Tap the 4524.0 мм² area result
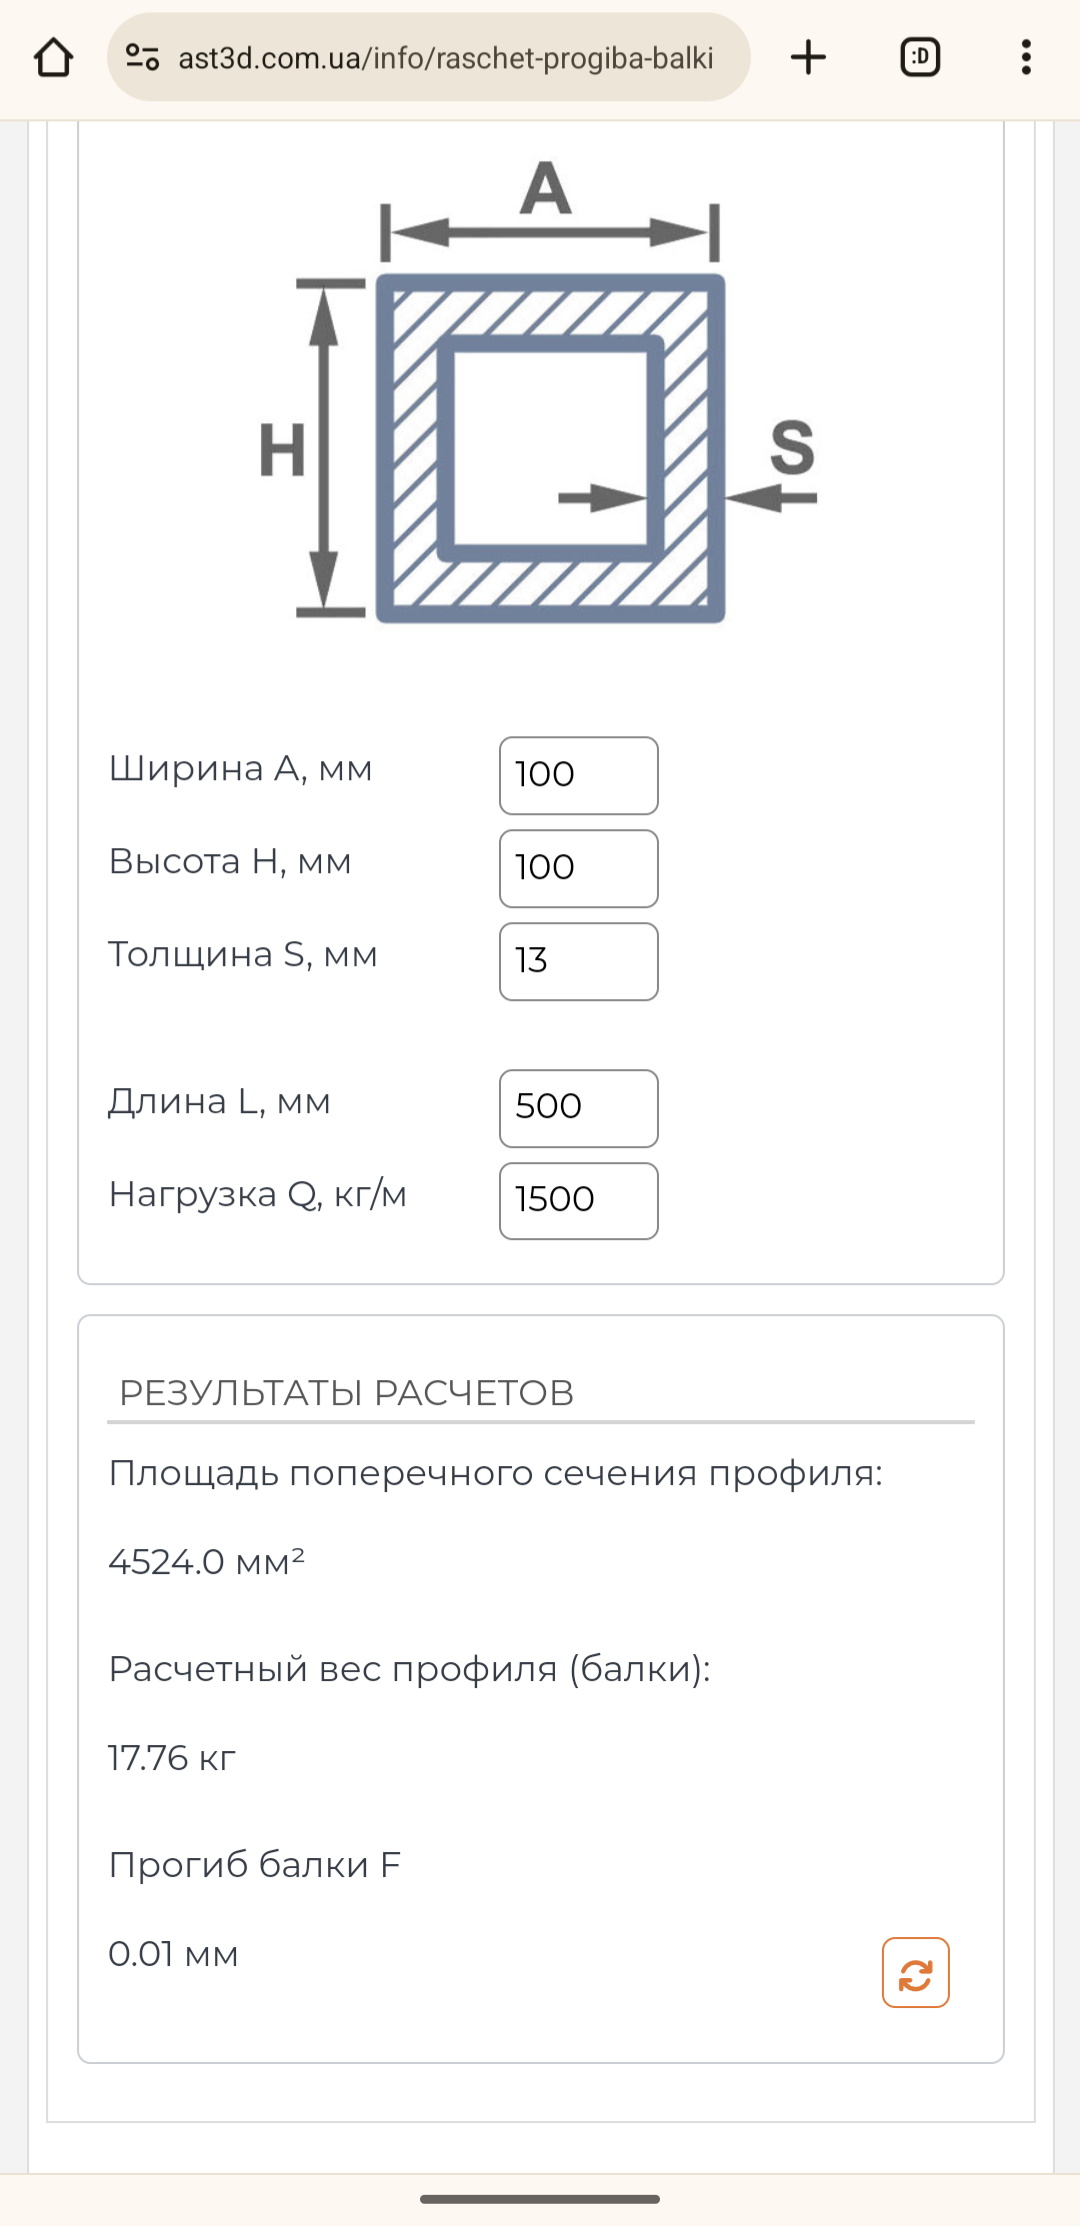The width and height of the screenshot is (1080, 2226). pos(206,1562)
